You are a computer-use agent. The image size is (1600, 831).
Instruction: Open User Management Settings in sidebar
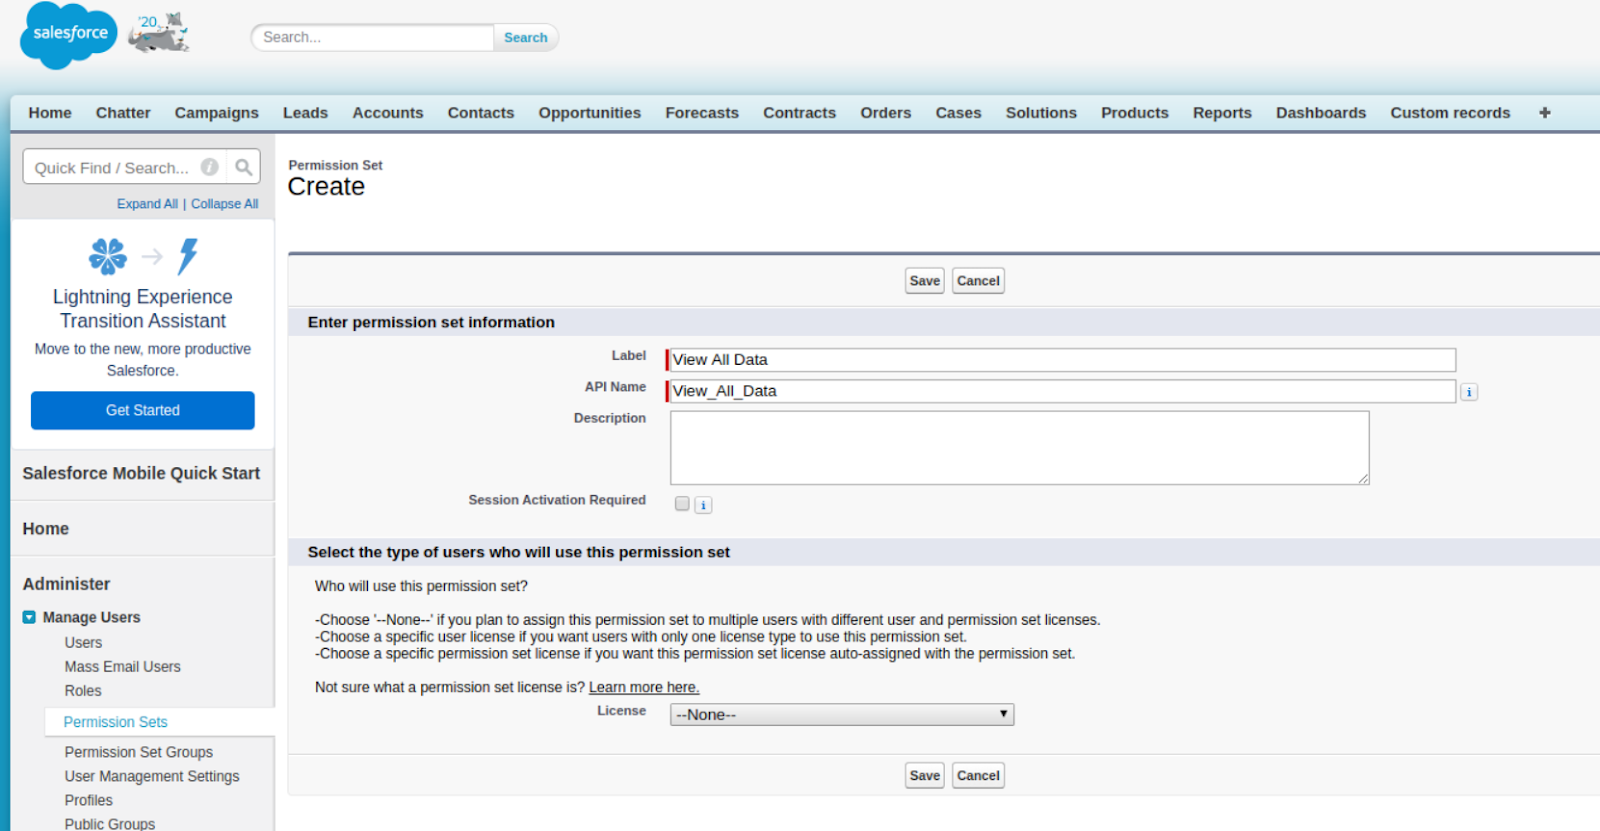tap(152, 776)
